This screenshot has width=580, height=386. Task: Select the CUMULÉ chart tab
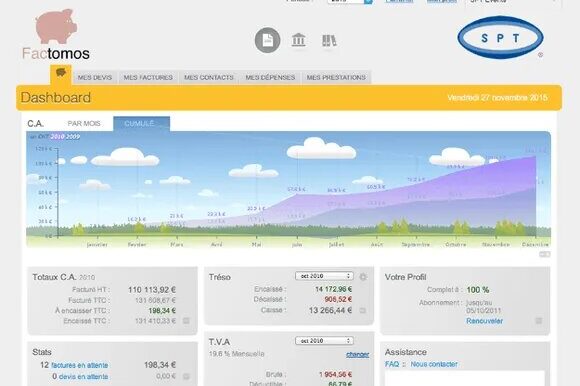(x=141, y=123)
